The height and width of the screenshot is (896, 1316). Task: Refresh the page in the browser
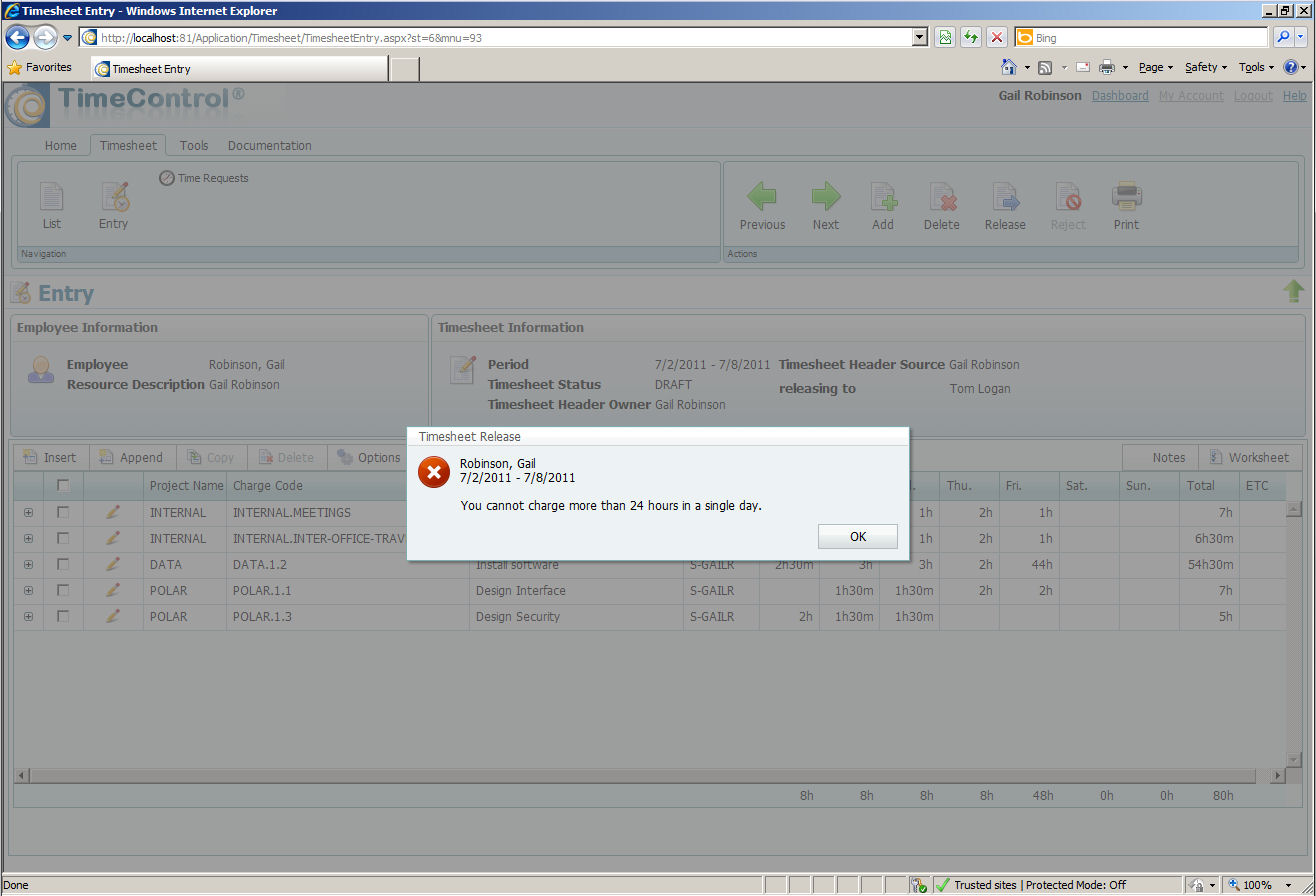click(x=971, y=38)
